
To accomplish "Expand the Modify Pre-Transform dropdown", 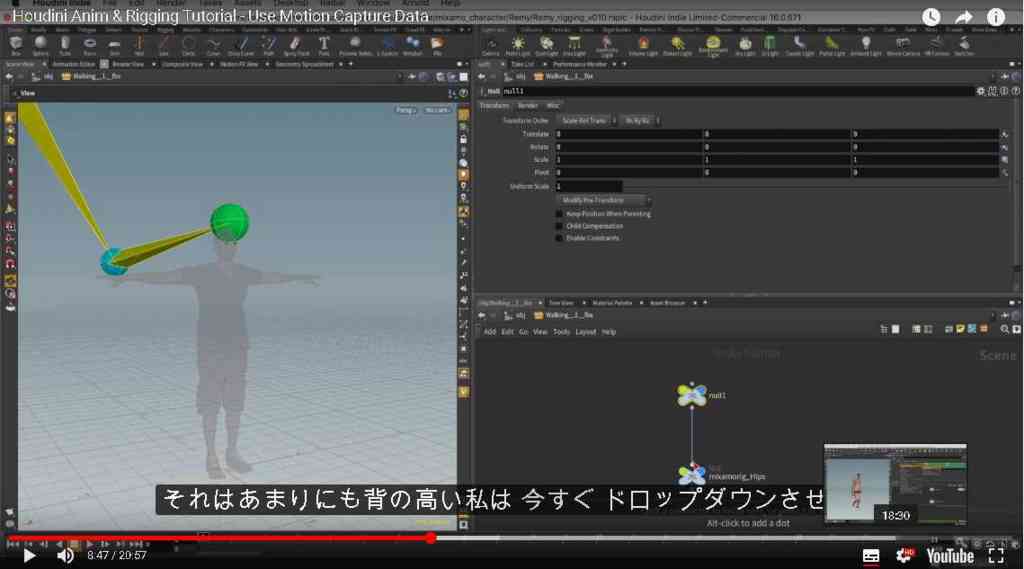I will tap(604, 200).
